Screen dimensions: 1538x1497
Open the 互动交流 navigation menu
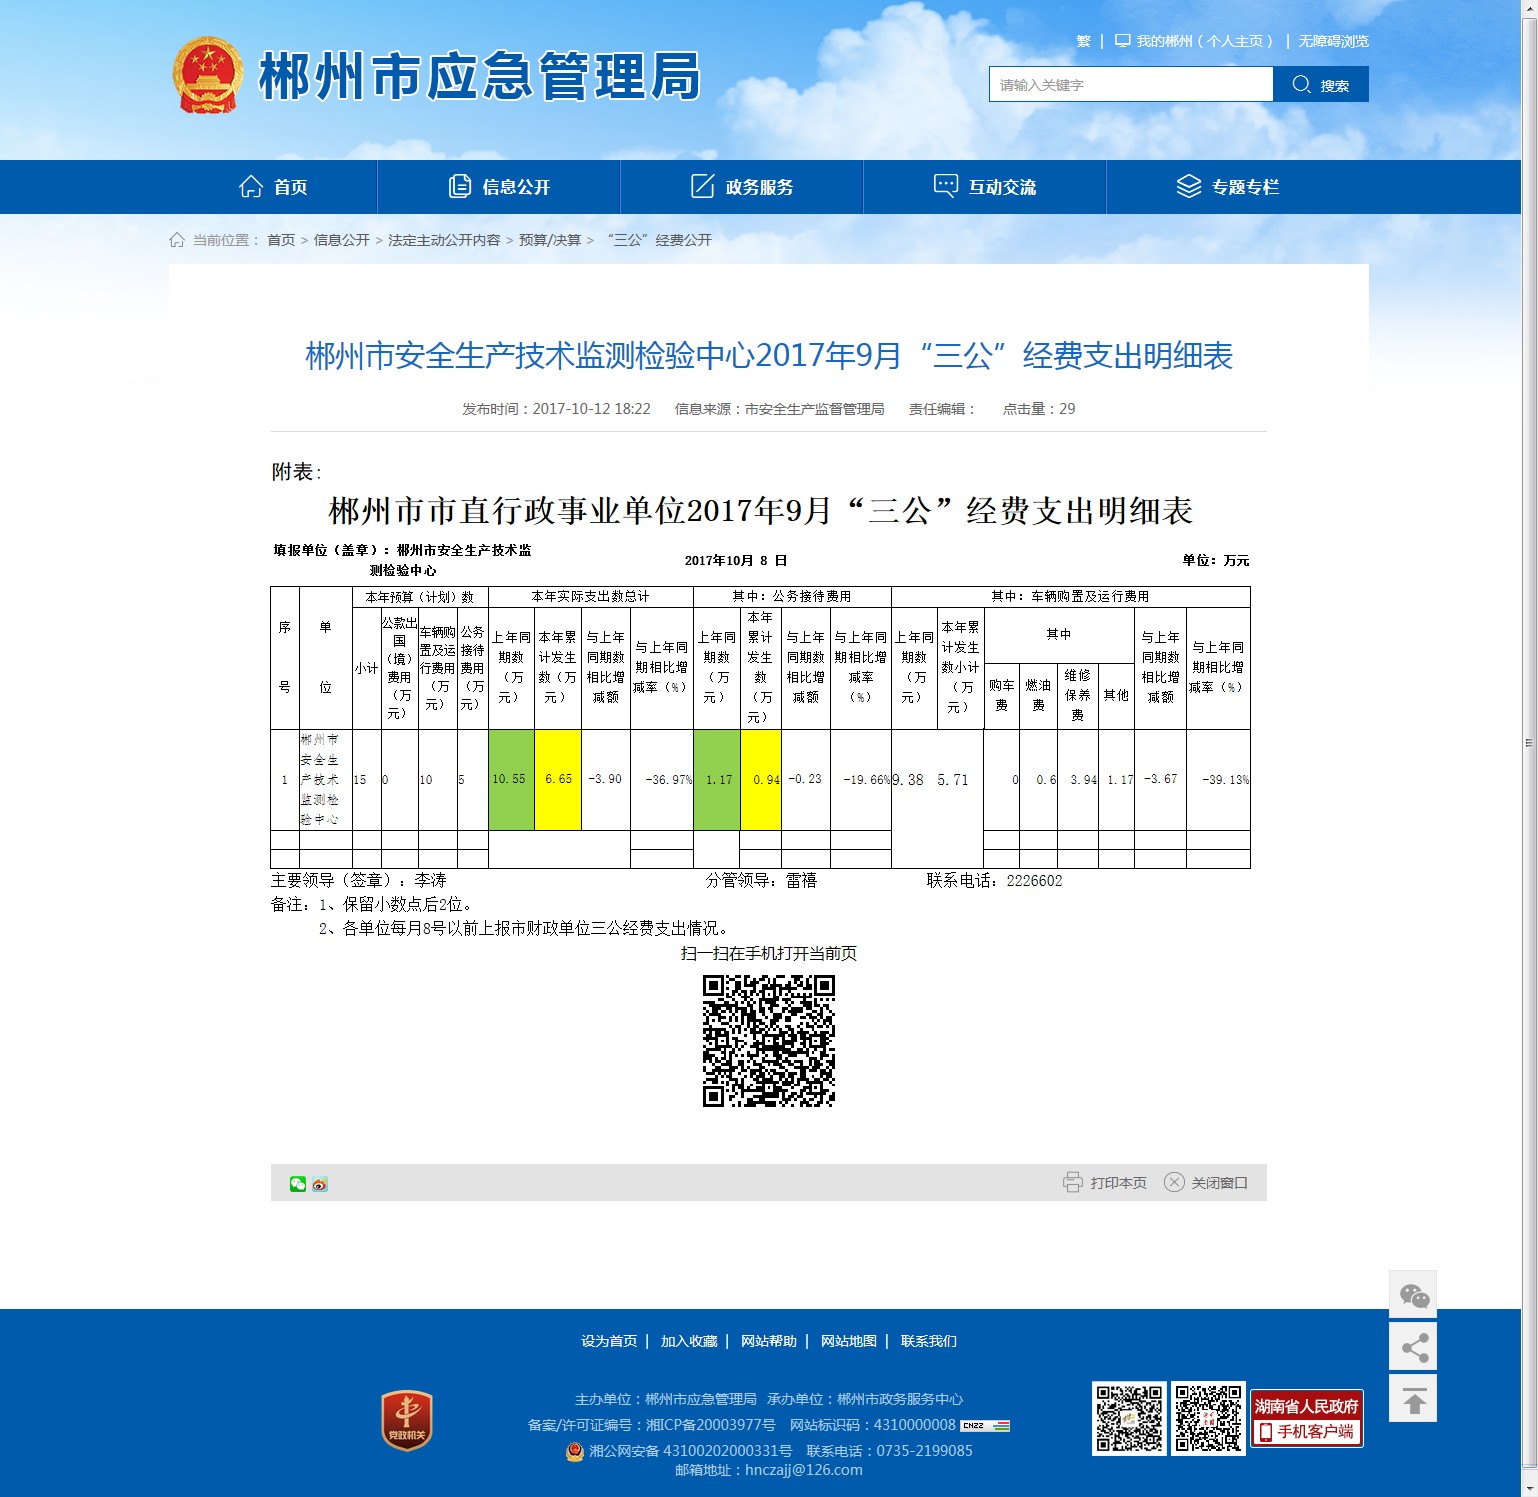(x=985, y=187)
